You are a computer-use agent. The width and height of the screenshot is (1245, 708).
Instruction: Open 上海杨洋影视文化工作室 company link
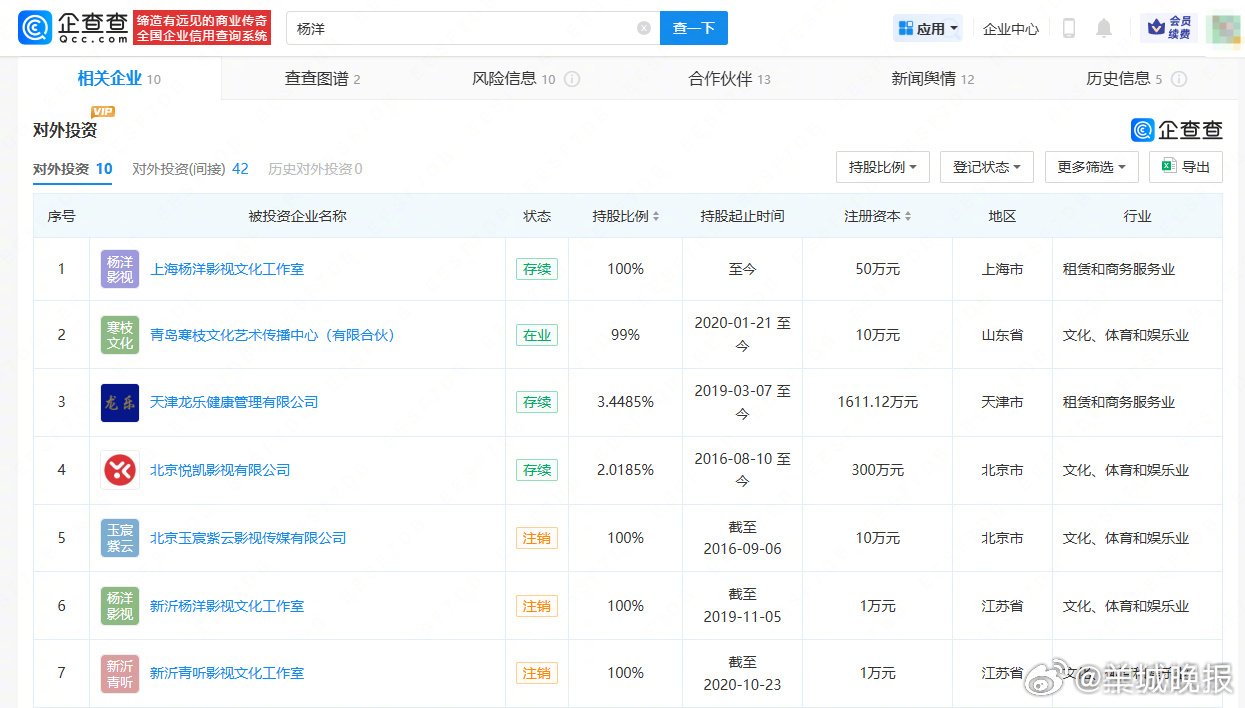(227, 269)
